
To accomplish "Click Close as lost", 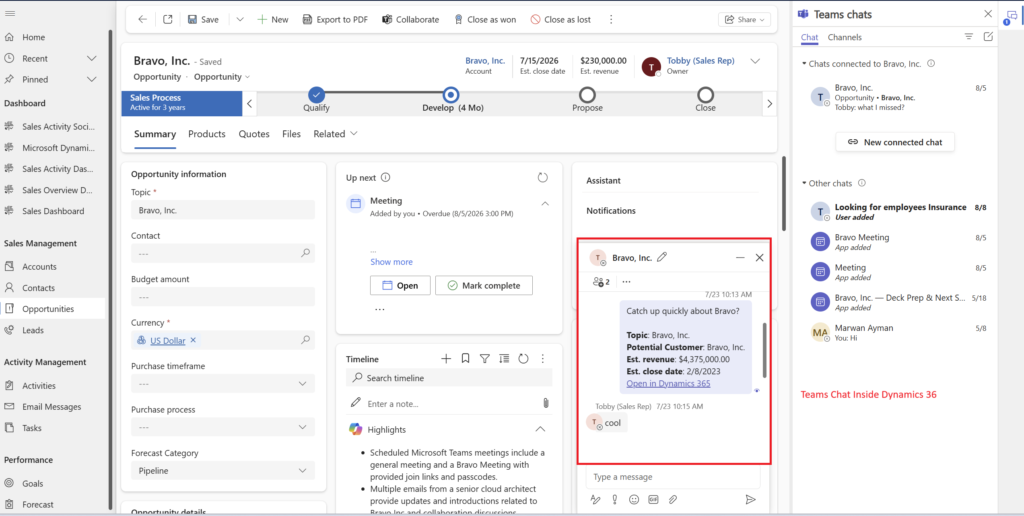I will click(x=560, y=20).
